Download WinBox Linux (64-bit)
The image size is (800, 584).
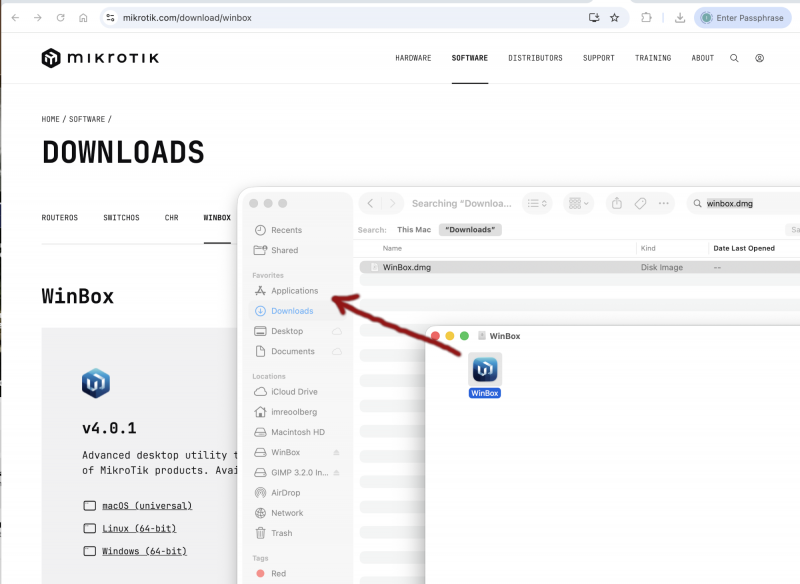[139, 529]
